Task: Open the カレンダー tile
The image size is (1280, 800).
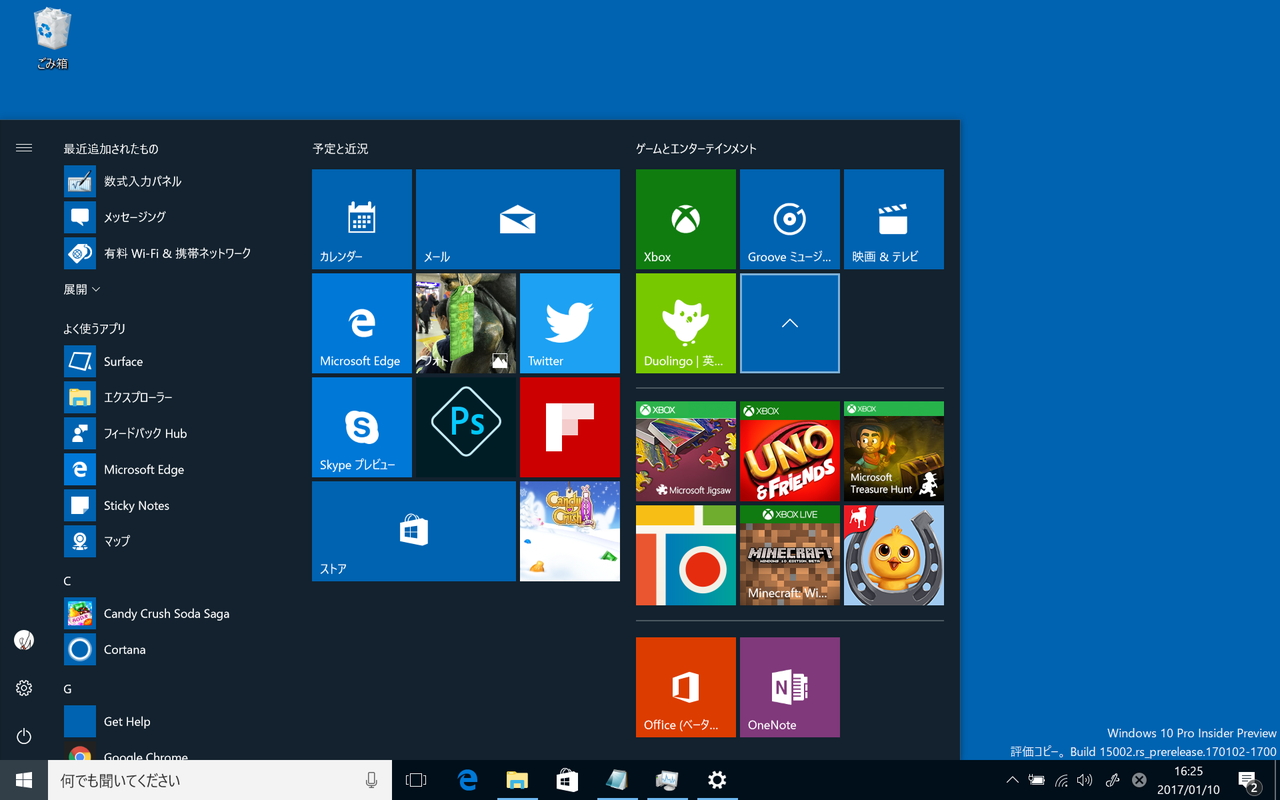Action: point(362,219)
